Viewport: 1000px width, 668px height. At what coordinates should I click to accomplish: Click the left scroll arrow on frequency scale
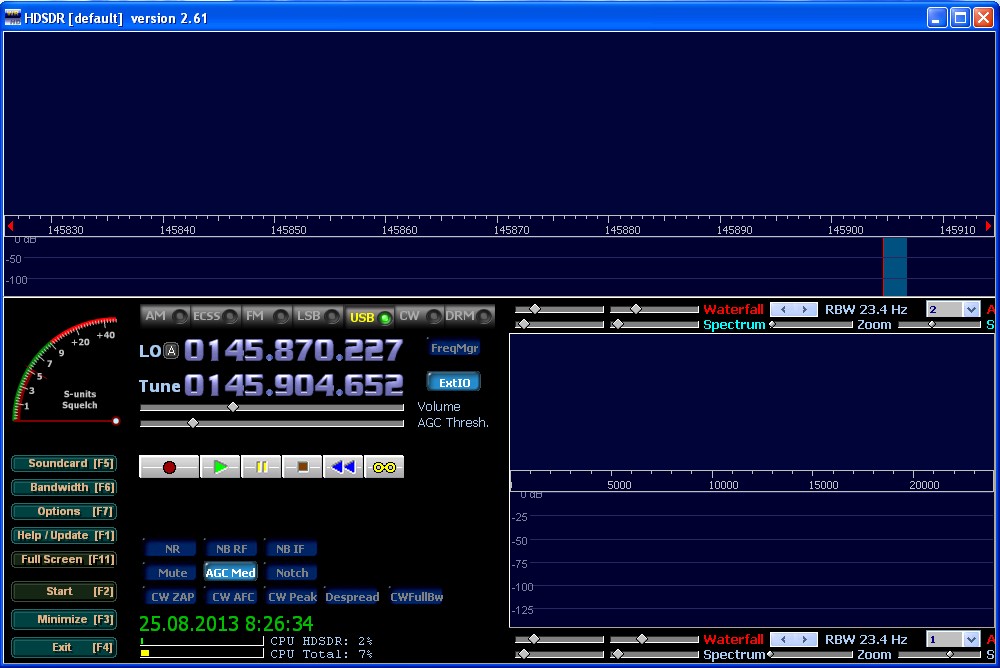10,227
